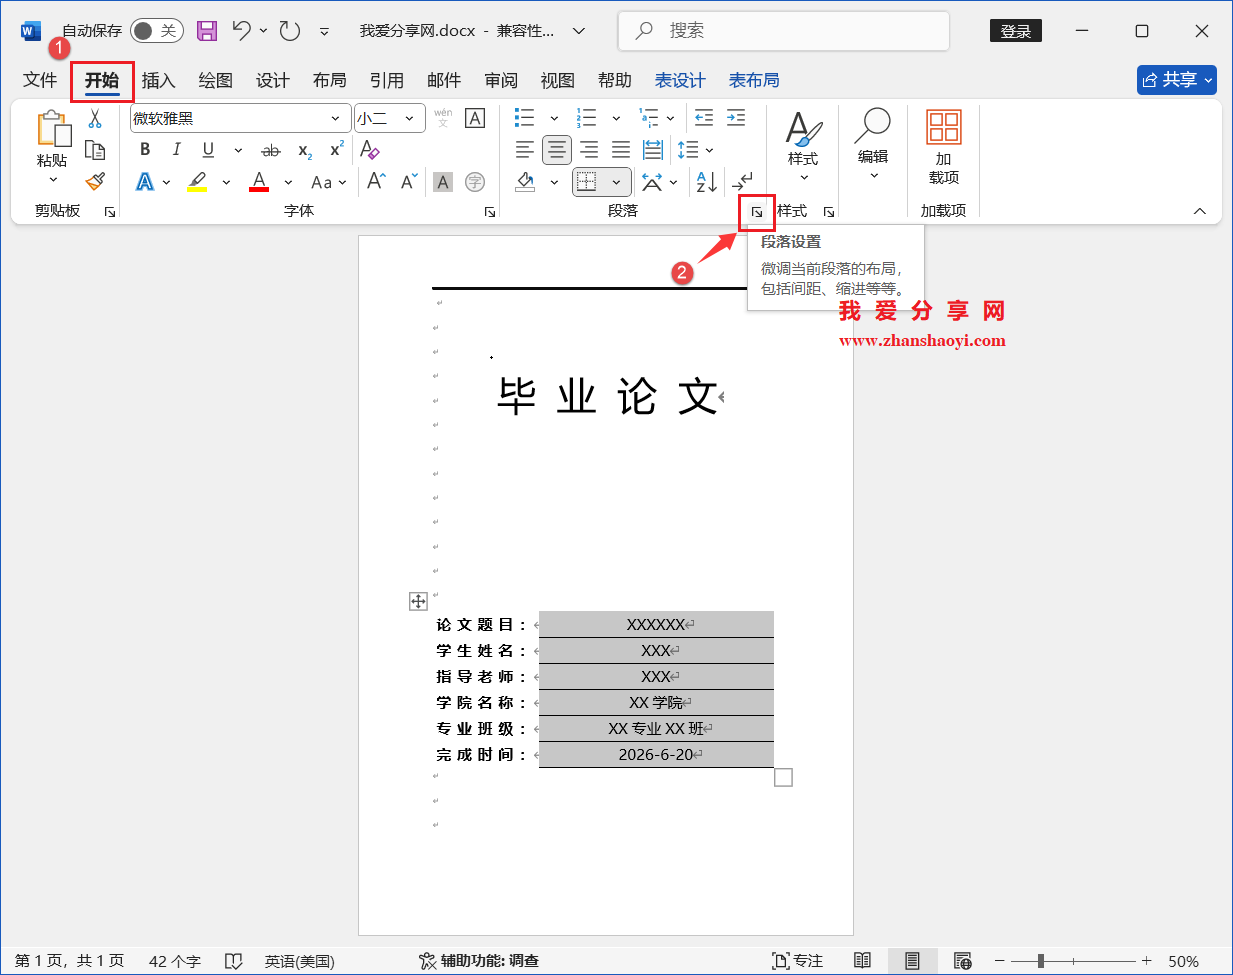Click the Save floppy disk icon
1233x975 pixels.
click(207, 31)
